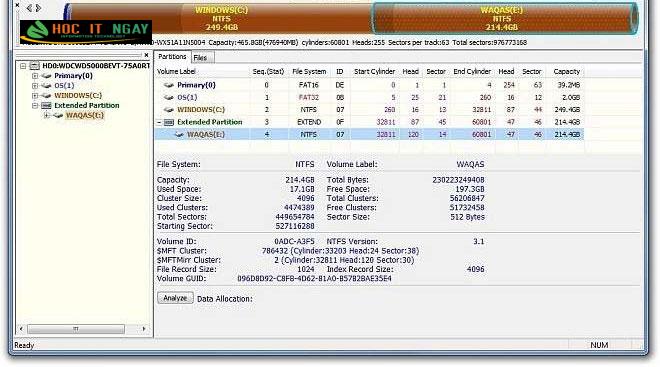
Task: Click the EXTEND file system cell
Action: pyautogui.click(x=309, y=122)
